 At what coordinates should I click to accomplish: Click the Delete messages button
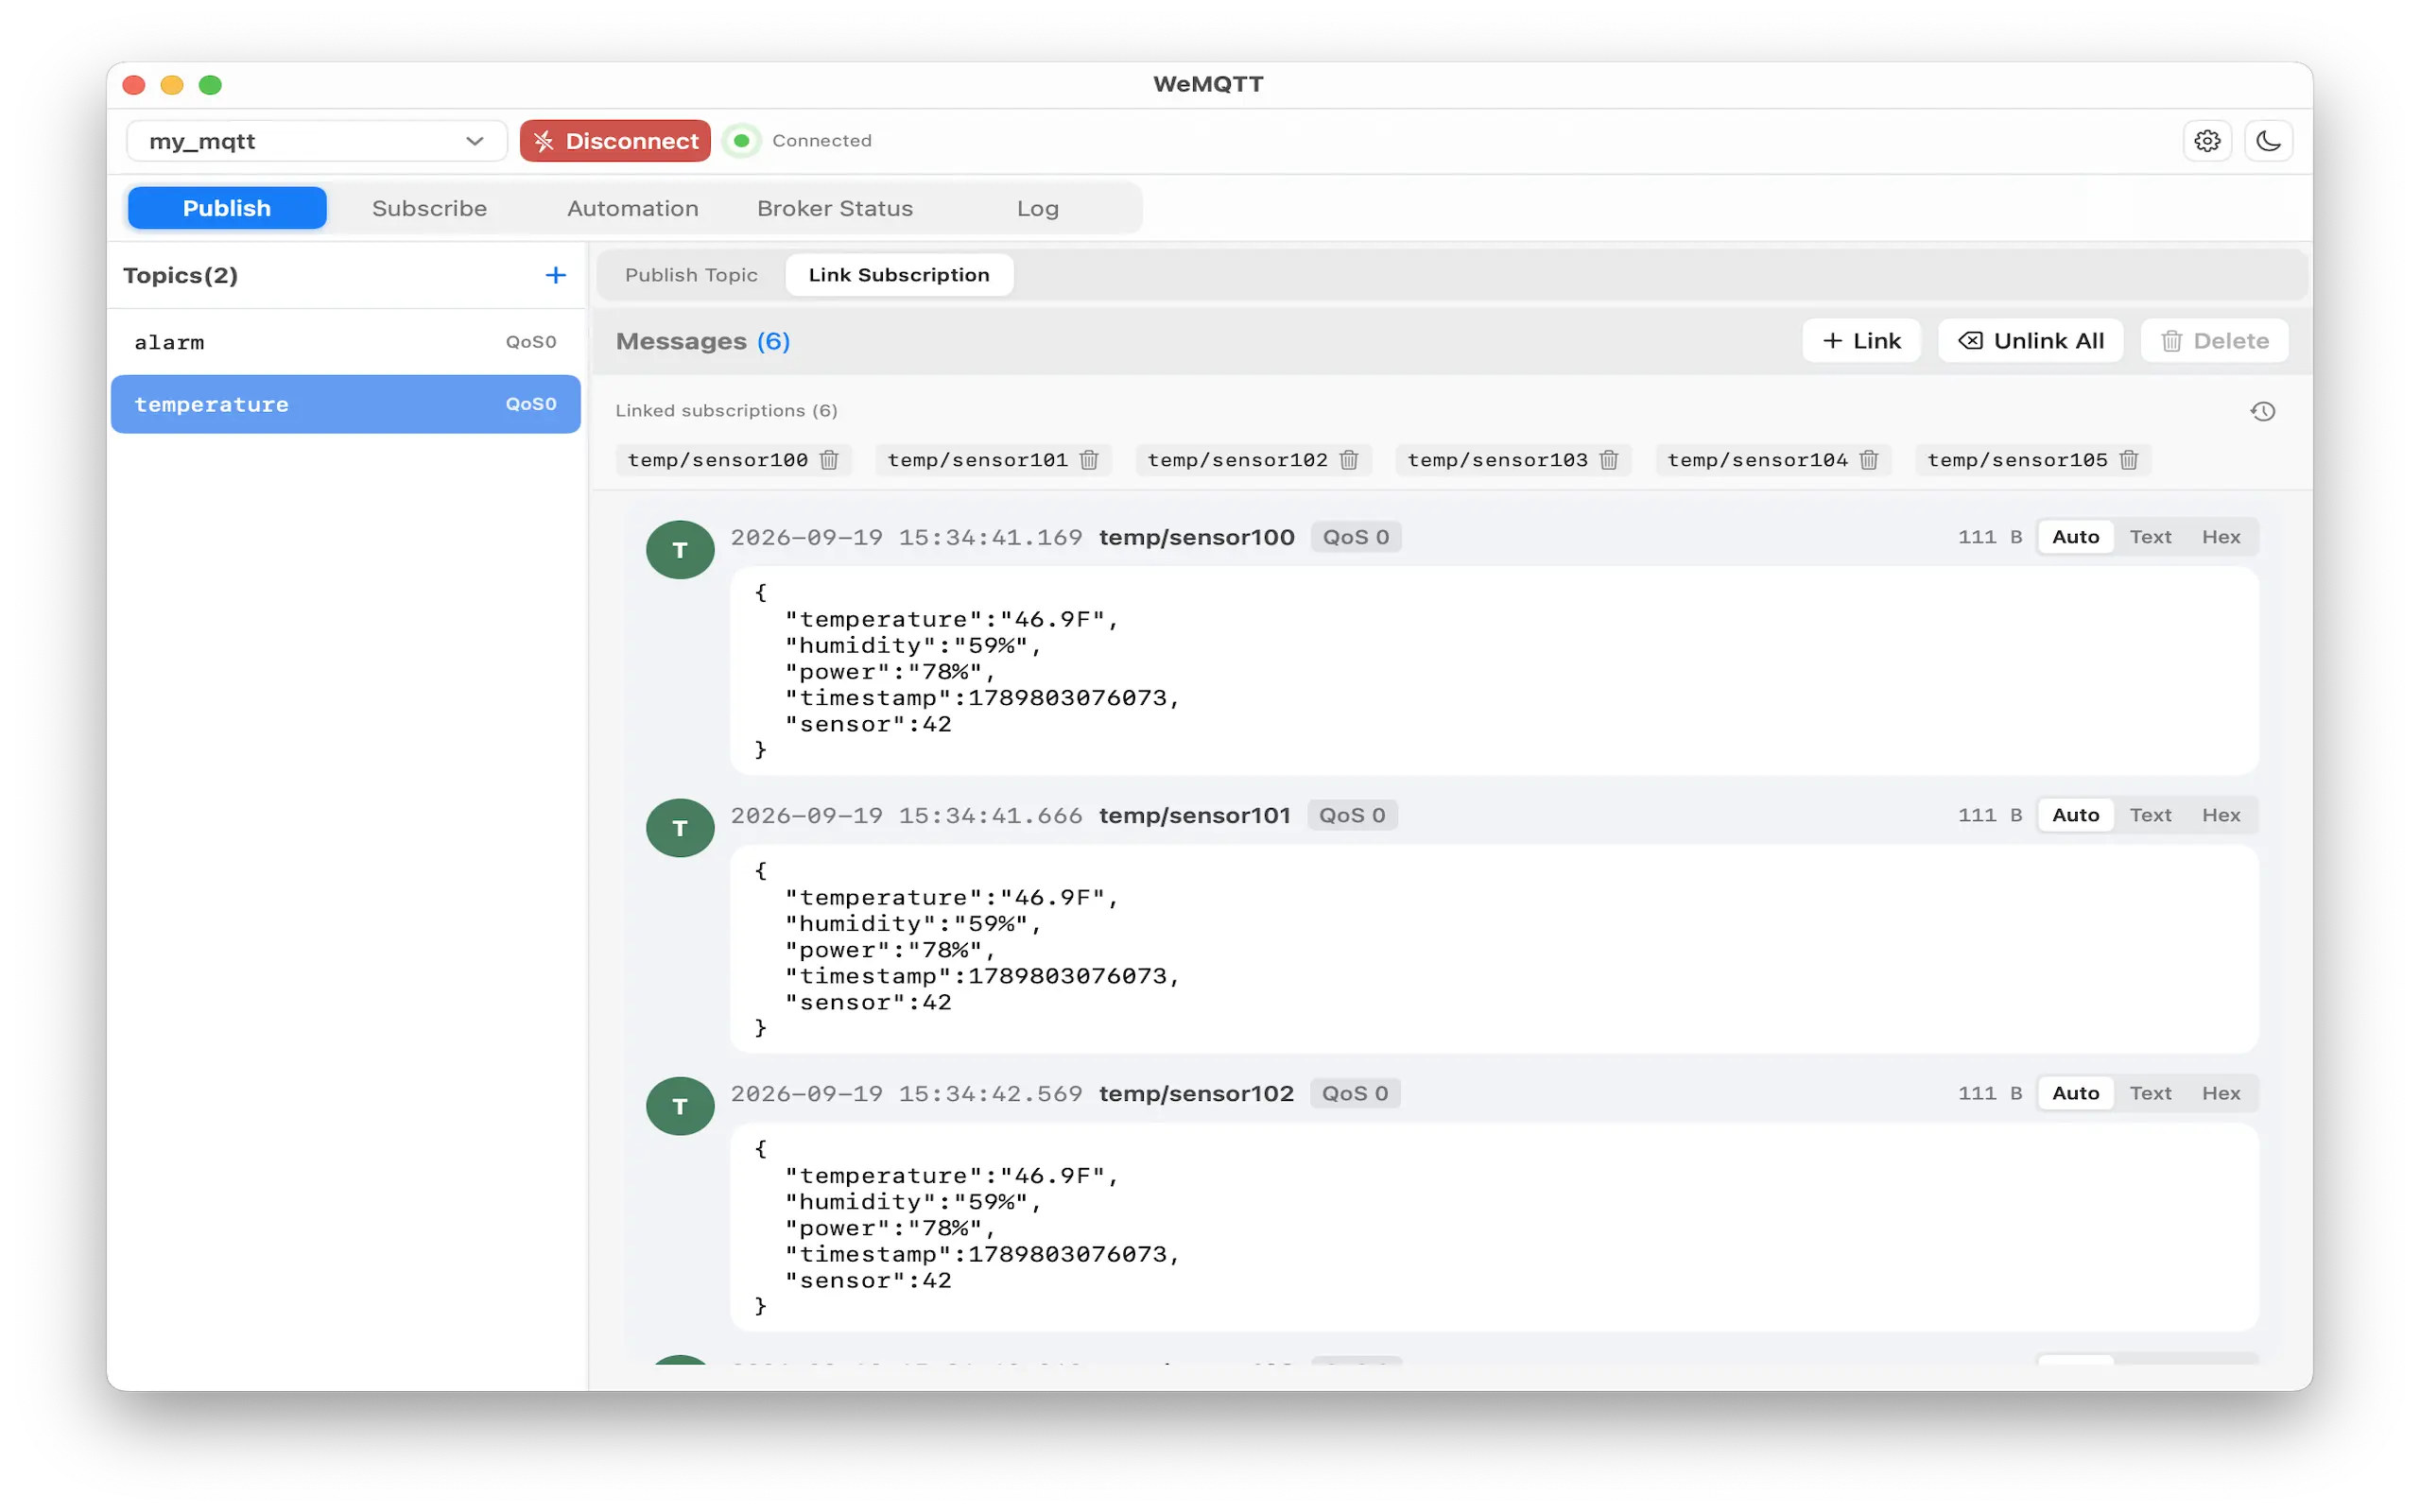[2214, 341]
